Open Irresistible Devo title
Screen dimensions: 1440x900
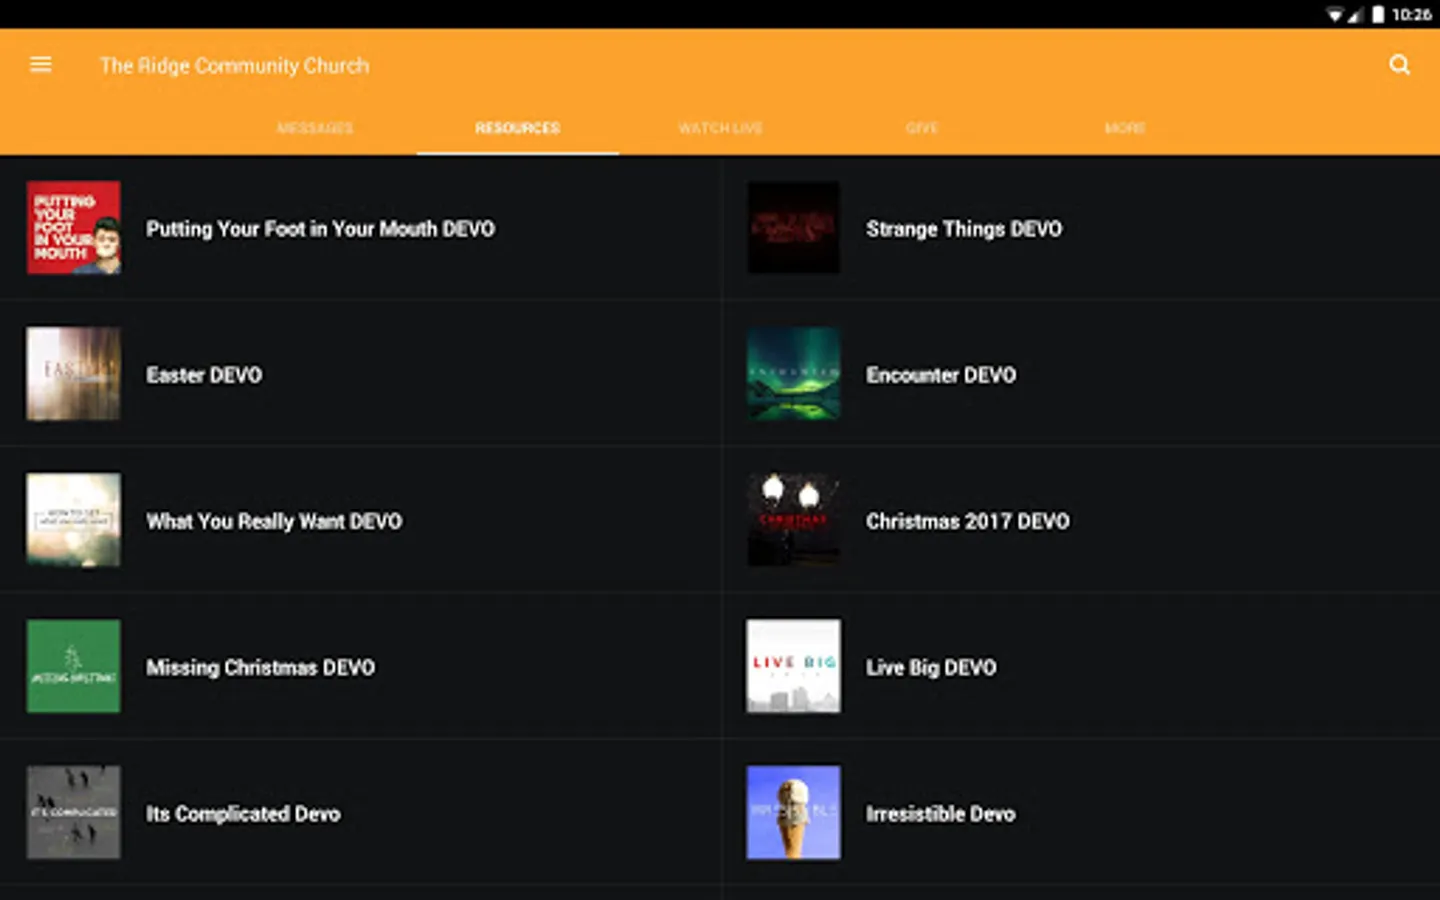pos(941,814)
